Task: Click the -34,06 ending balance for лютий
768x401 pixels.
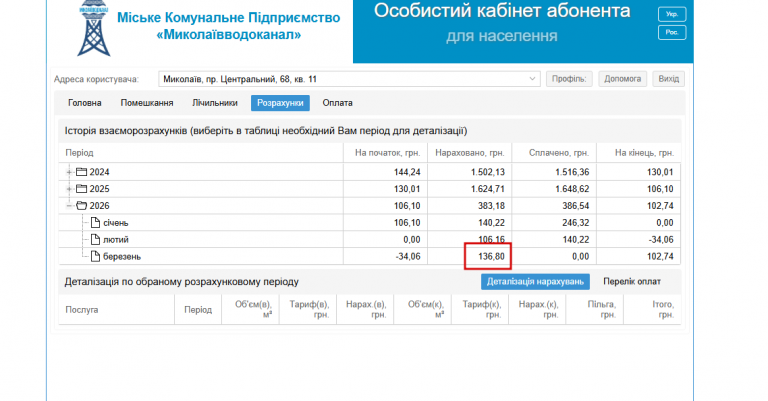Action: [660, 239]
